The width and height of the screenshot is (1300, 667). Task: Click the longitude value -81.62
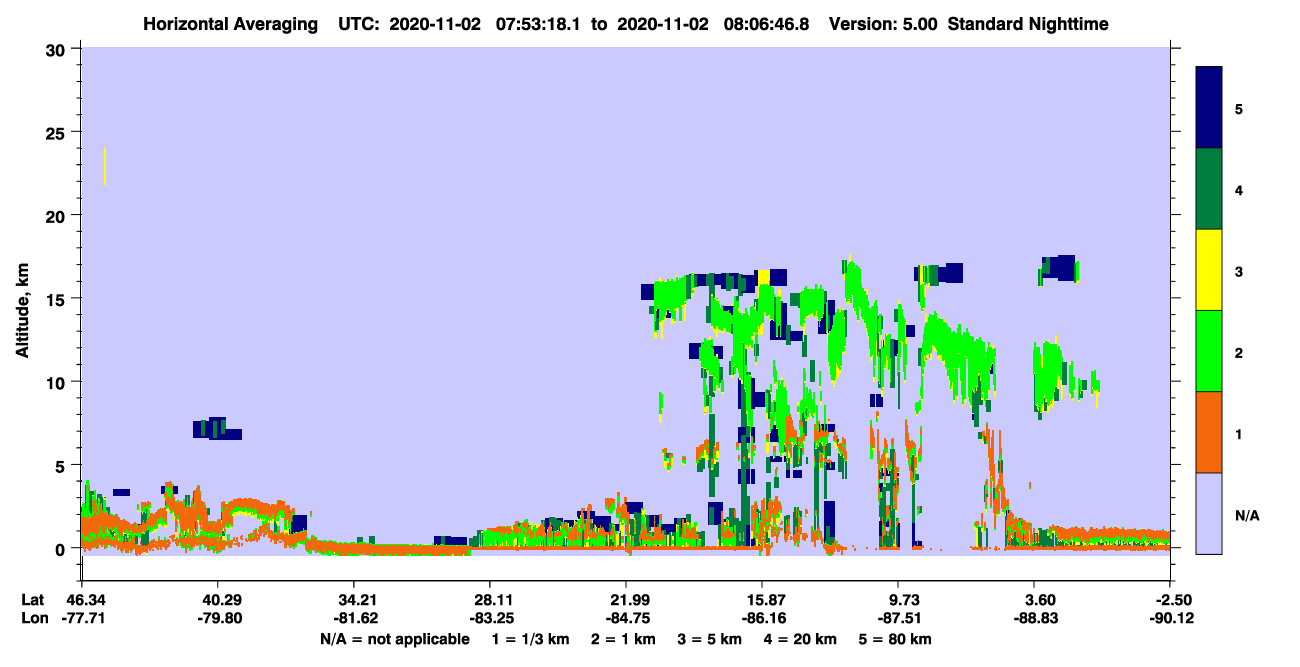[x=354, y=618]
